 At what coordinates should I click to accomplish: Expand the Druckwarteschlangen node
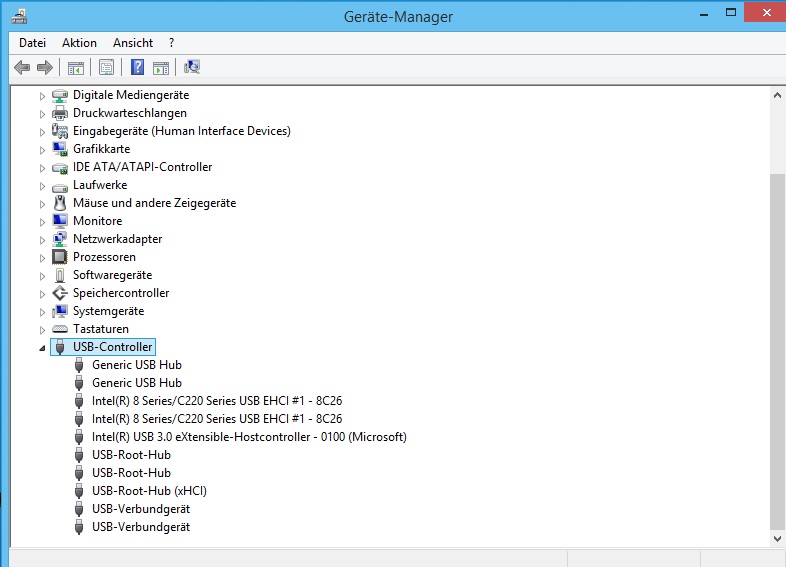pyautogui.click(x=42, y=114)
